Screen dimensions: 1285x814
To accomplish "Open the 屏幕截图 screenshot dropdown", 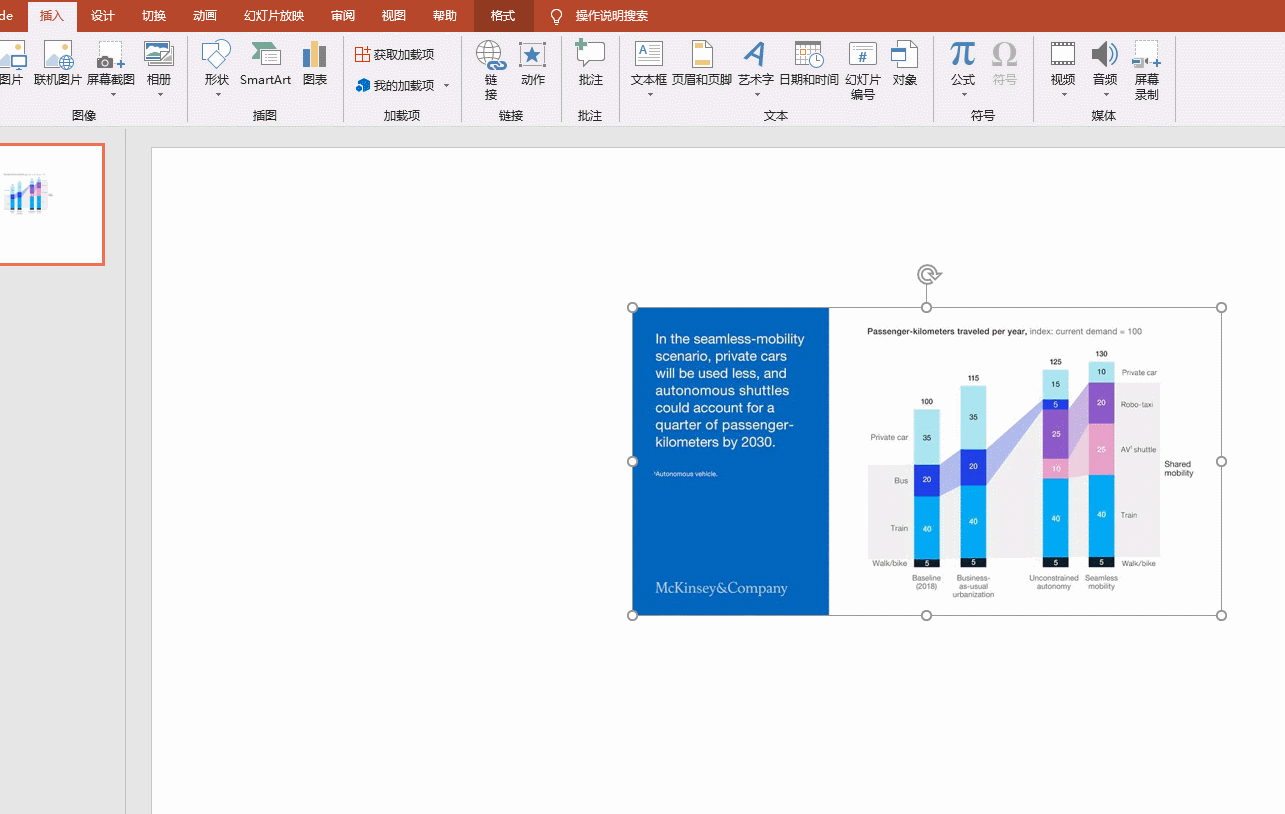I will coord(112,95).
